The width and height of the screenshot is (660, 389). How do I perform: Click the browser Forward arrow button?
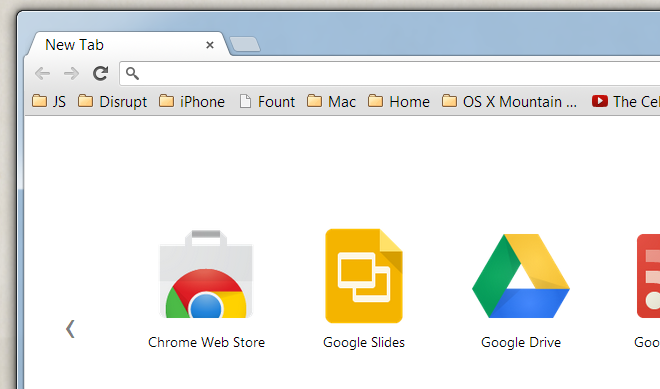click(71, 74)
